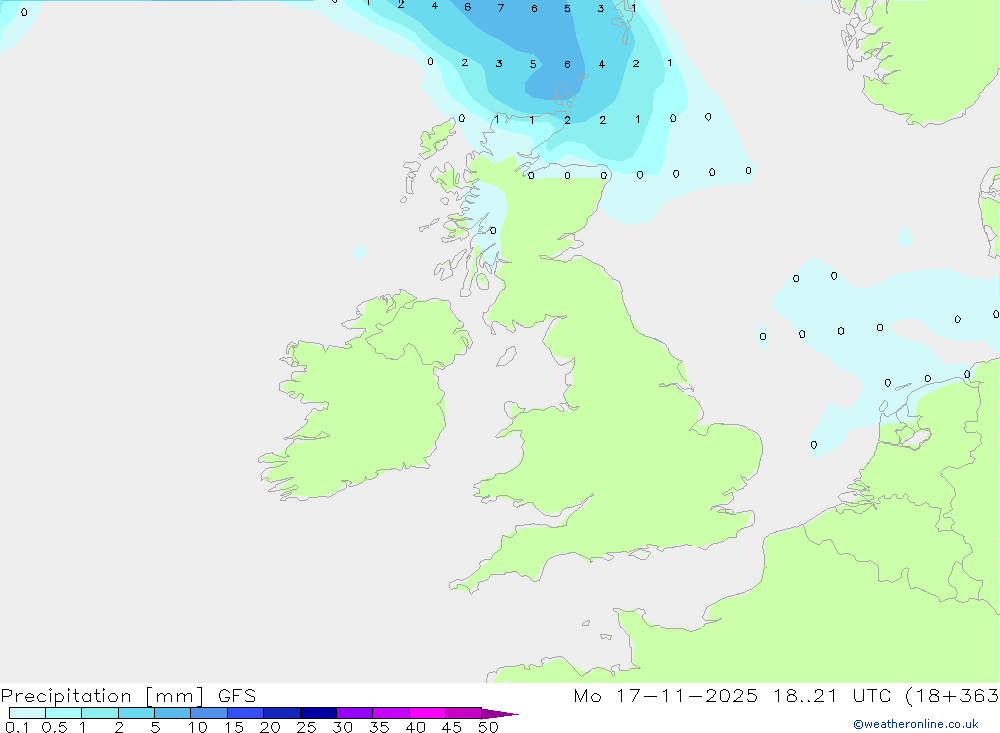The width and height of the screenshot is (1000, 733).
Task: Click the legend scale label '40'
Action: tap(415, 727)
